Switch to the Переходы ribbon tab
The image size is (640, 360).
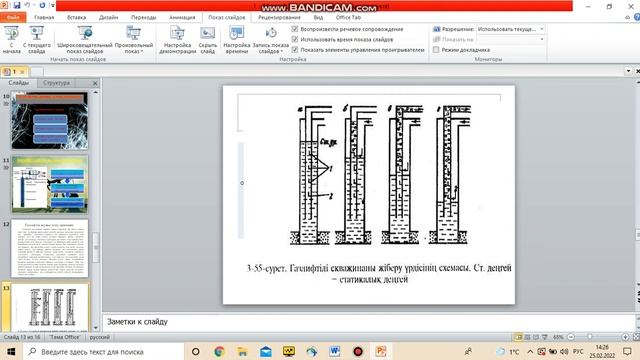click(144, 17)
